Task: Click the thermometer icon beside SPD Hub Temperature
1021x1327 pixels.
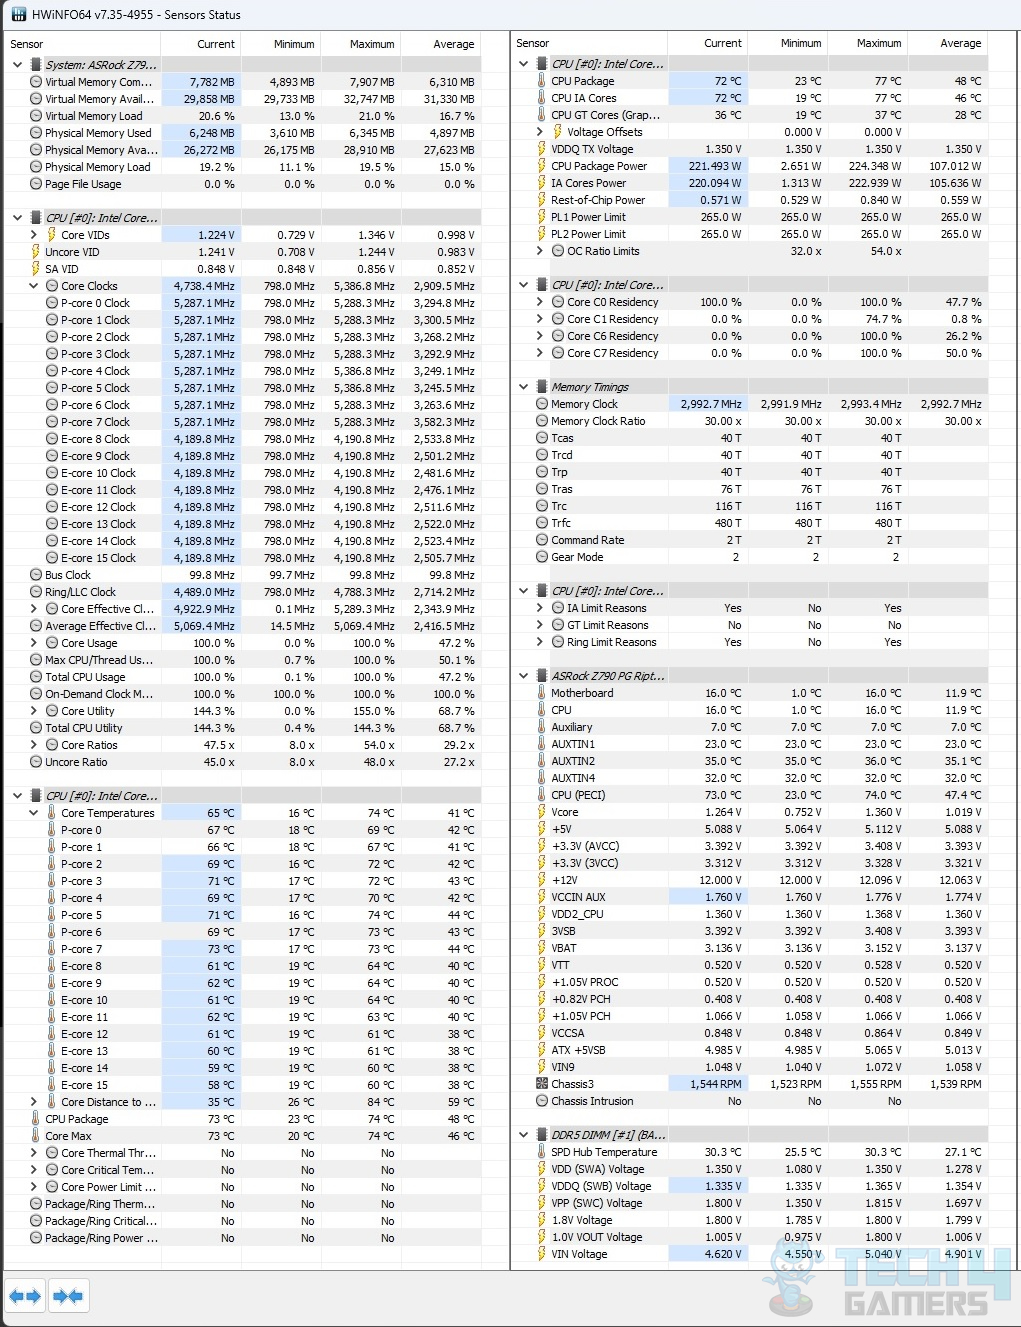Action: (x=542, y=1152)
